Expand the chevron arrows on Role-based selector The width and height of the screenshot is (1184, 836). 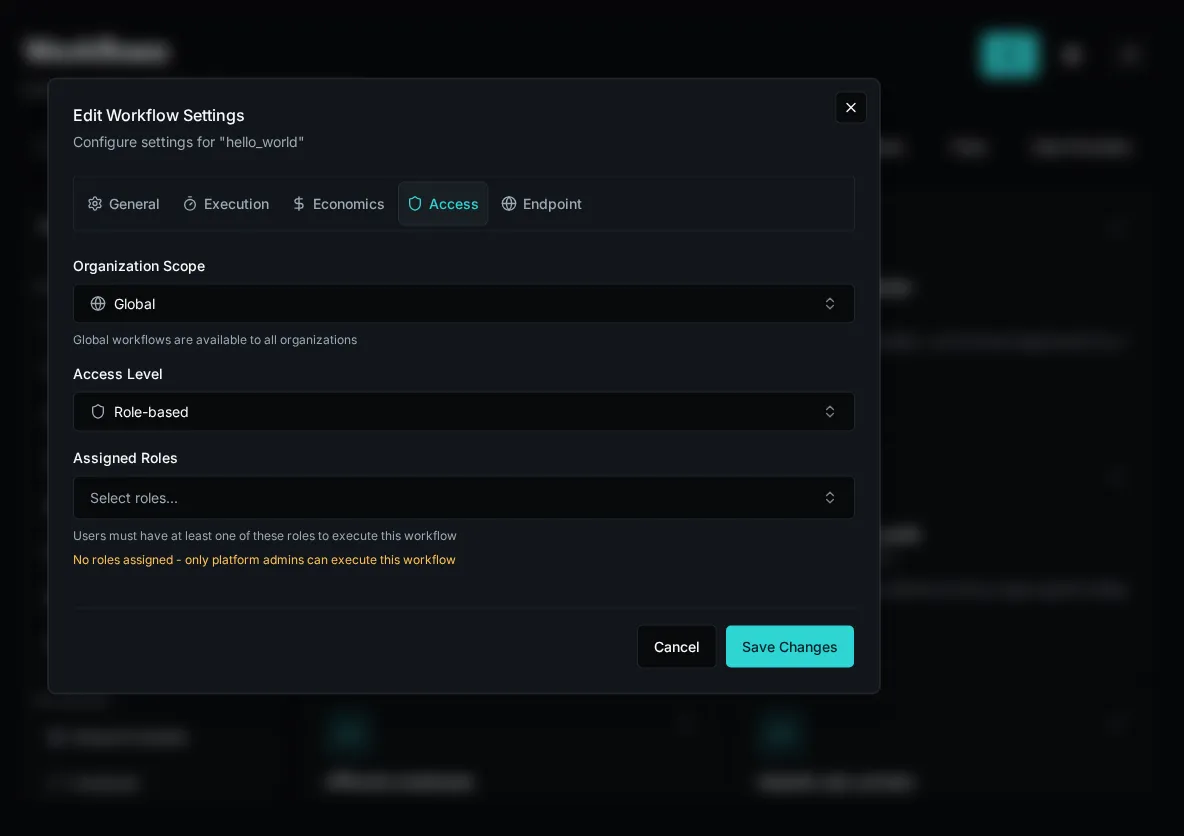(830, 412)
